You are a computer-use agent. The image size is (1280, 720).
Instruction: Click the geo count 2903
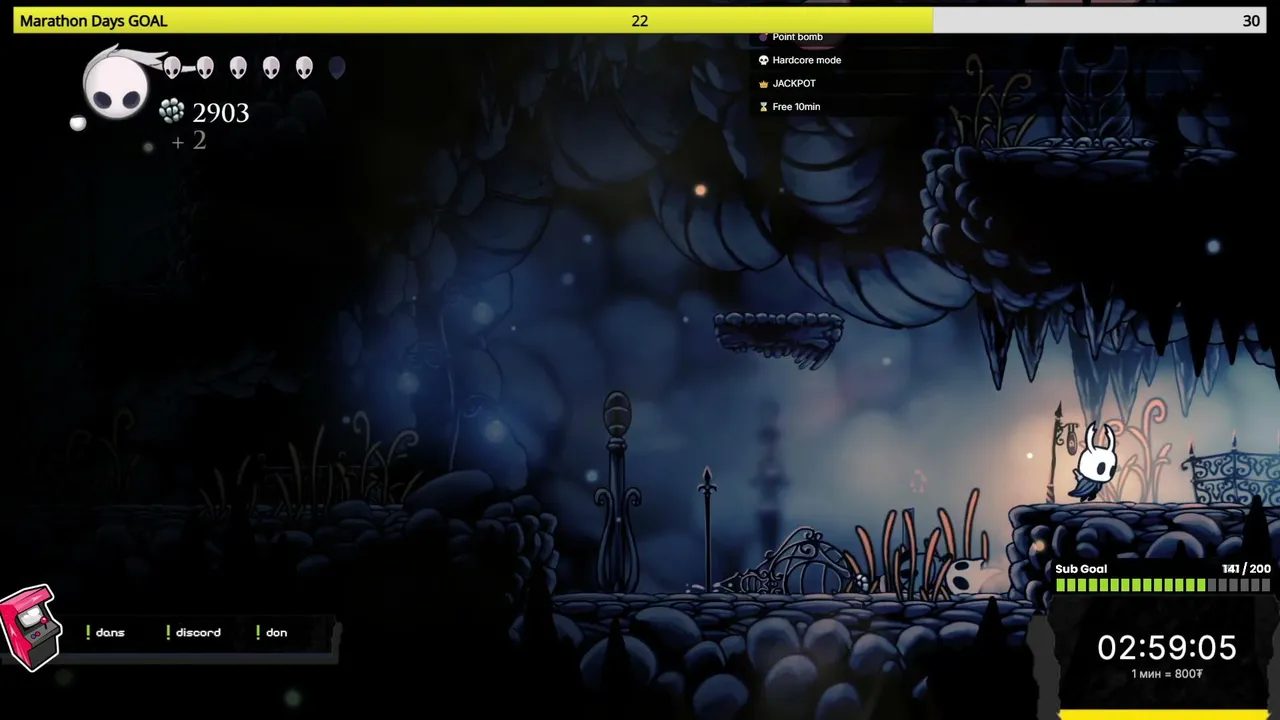pos(220,112)
